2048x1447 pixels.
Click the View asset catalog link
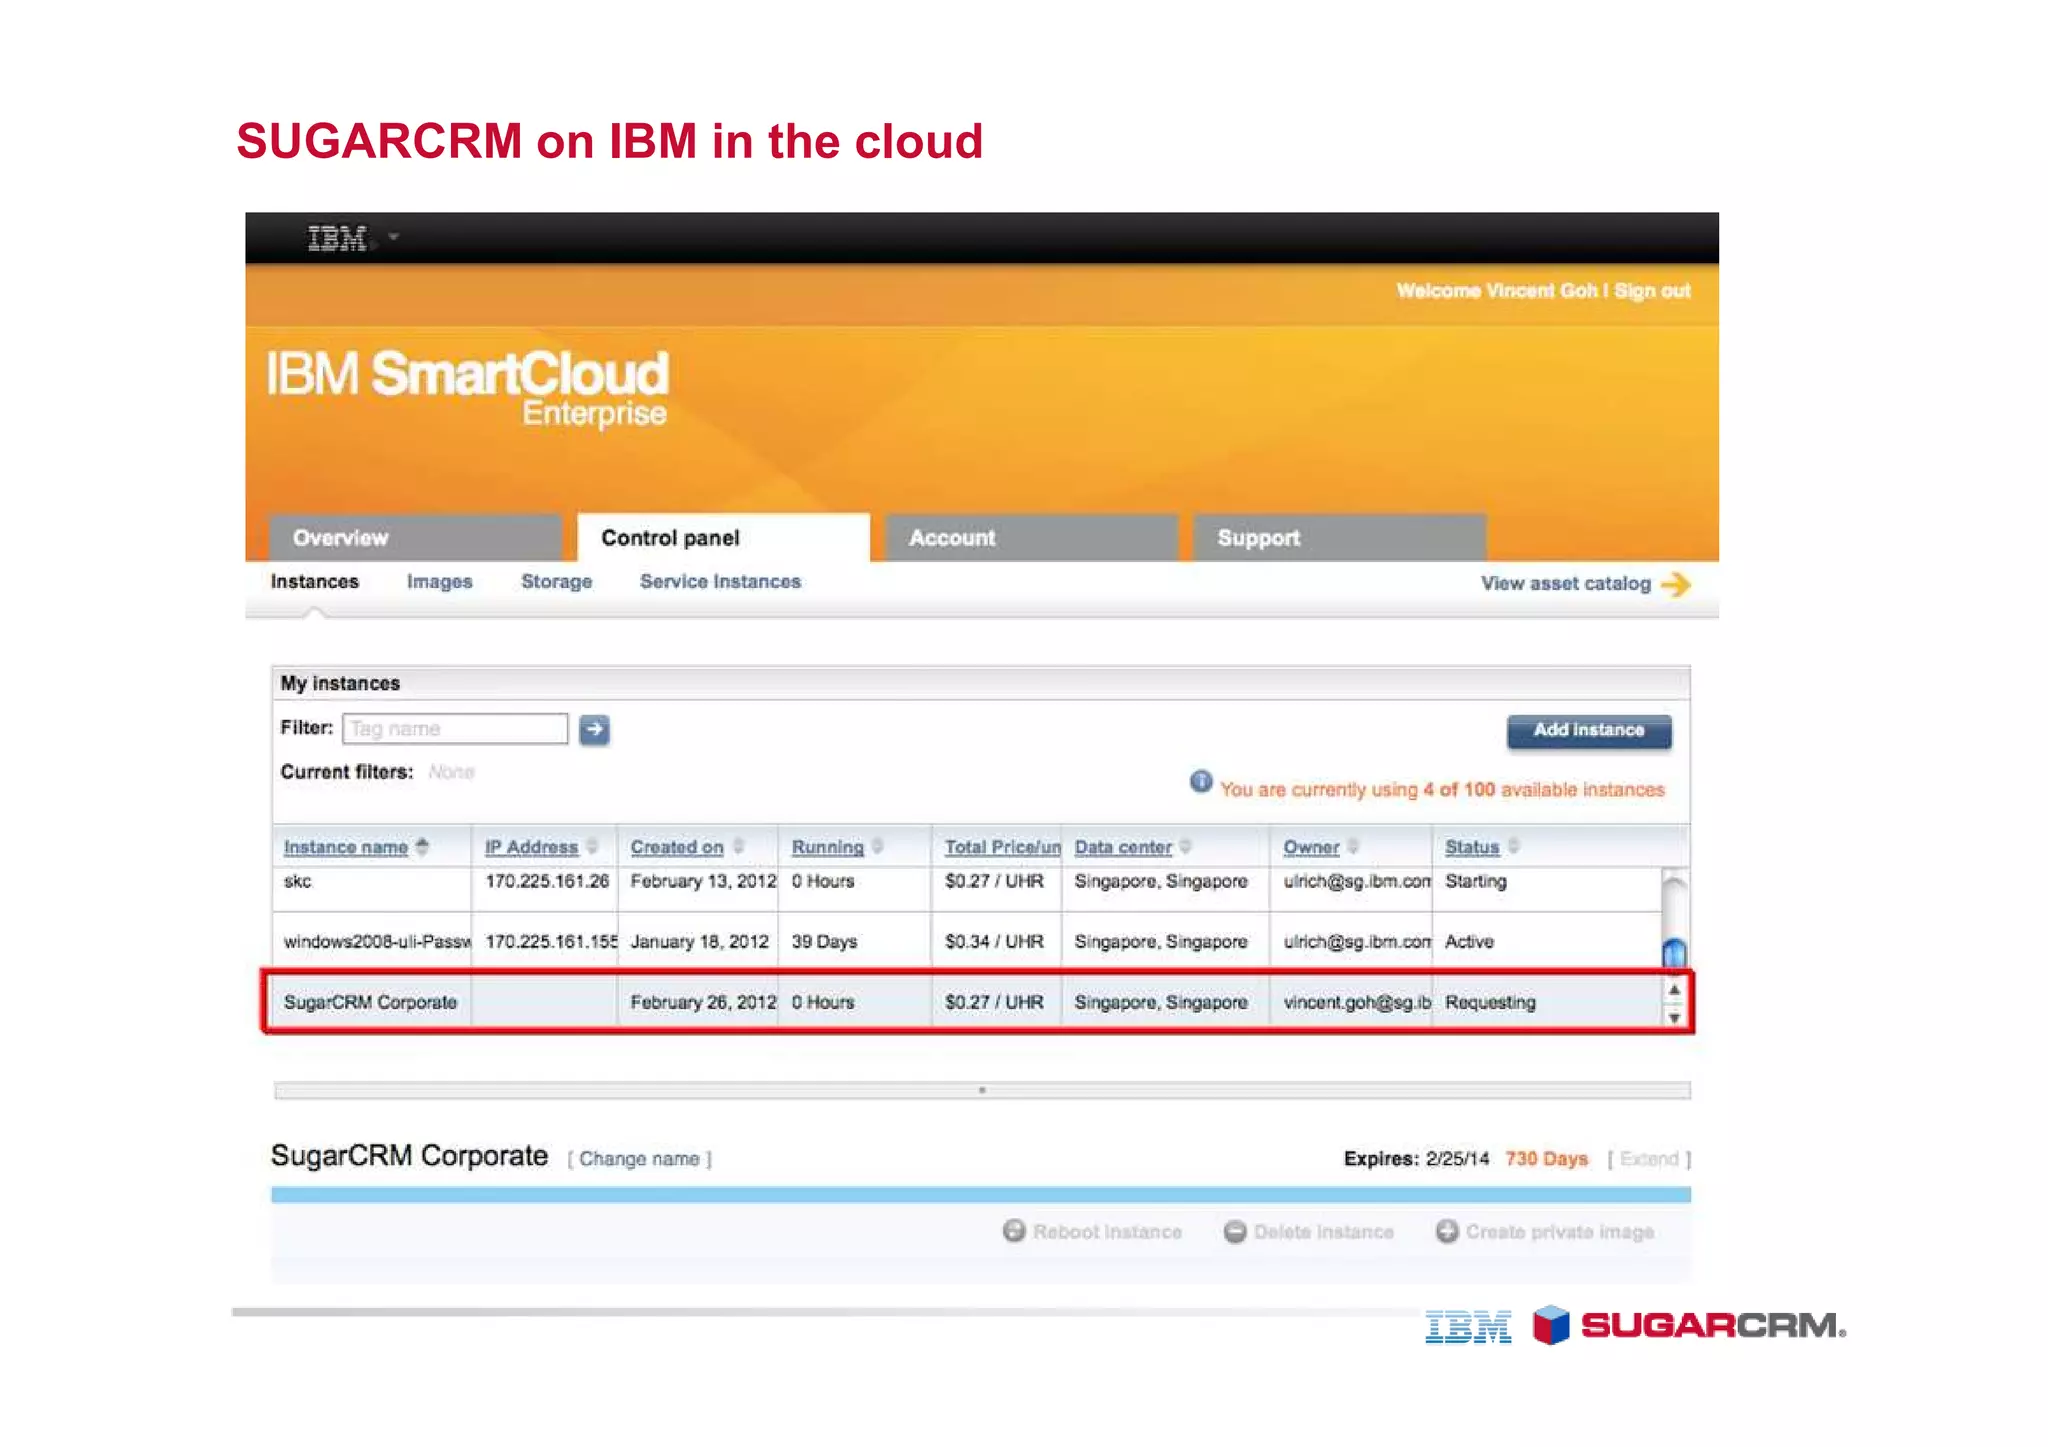tap(1565, 584)
